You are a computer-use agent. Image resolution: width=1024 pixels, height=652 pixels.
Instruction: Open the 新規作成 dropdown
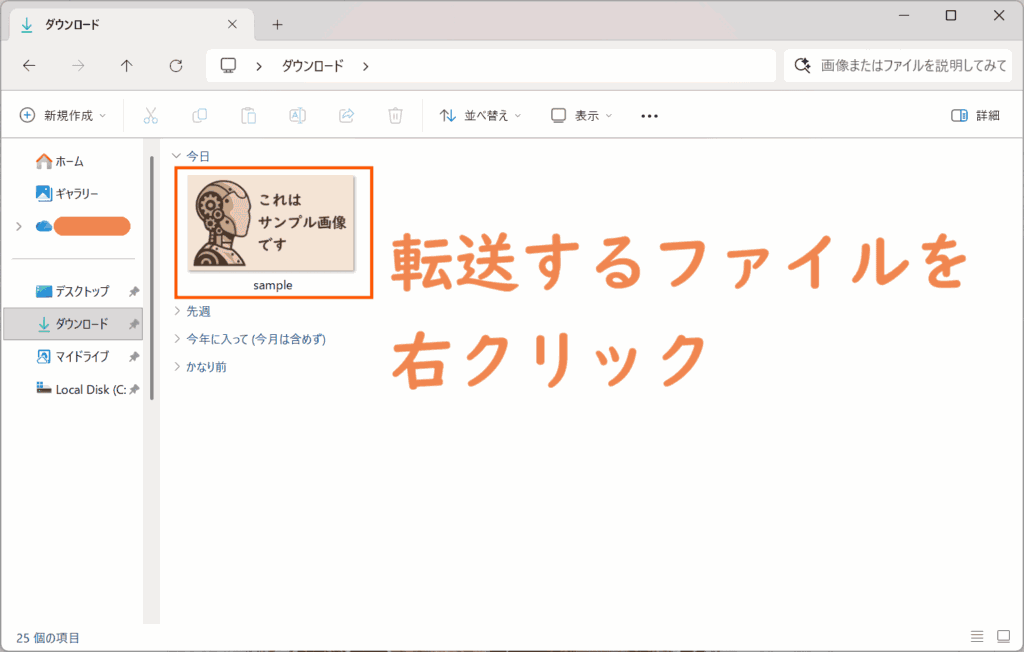(63, 116)
